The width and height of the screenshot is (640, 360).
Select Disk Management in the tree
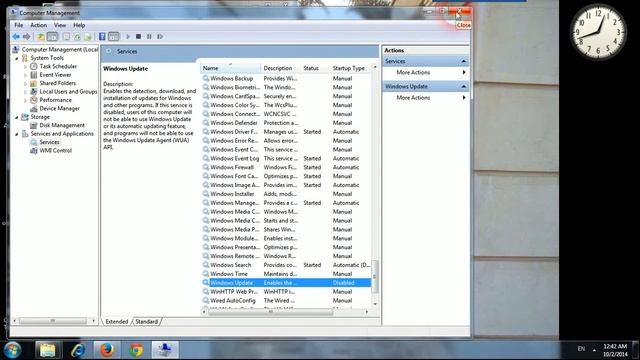click(x=62, y=125)
